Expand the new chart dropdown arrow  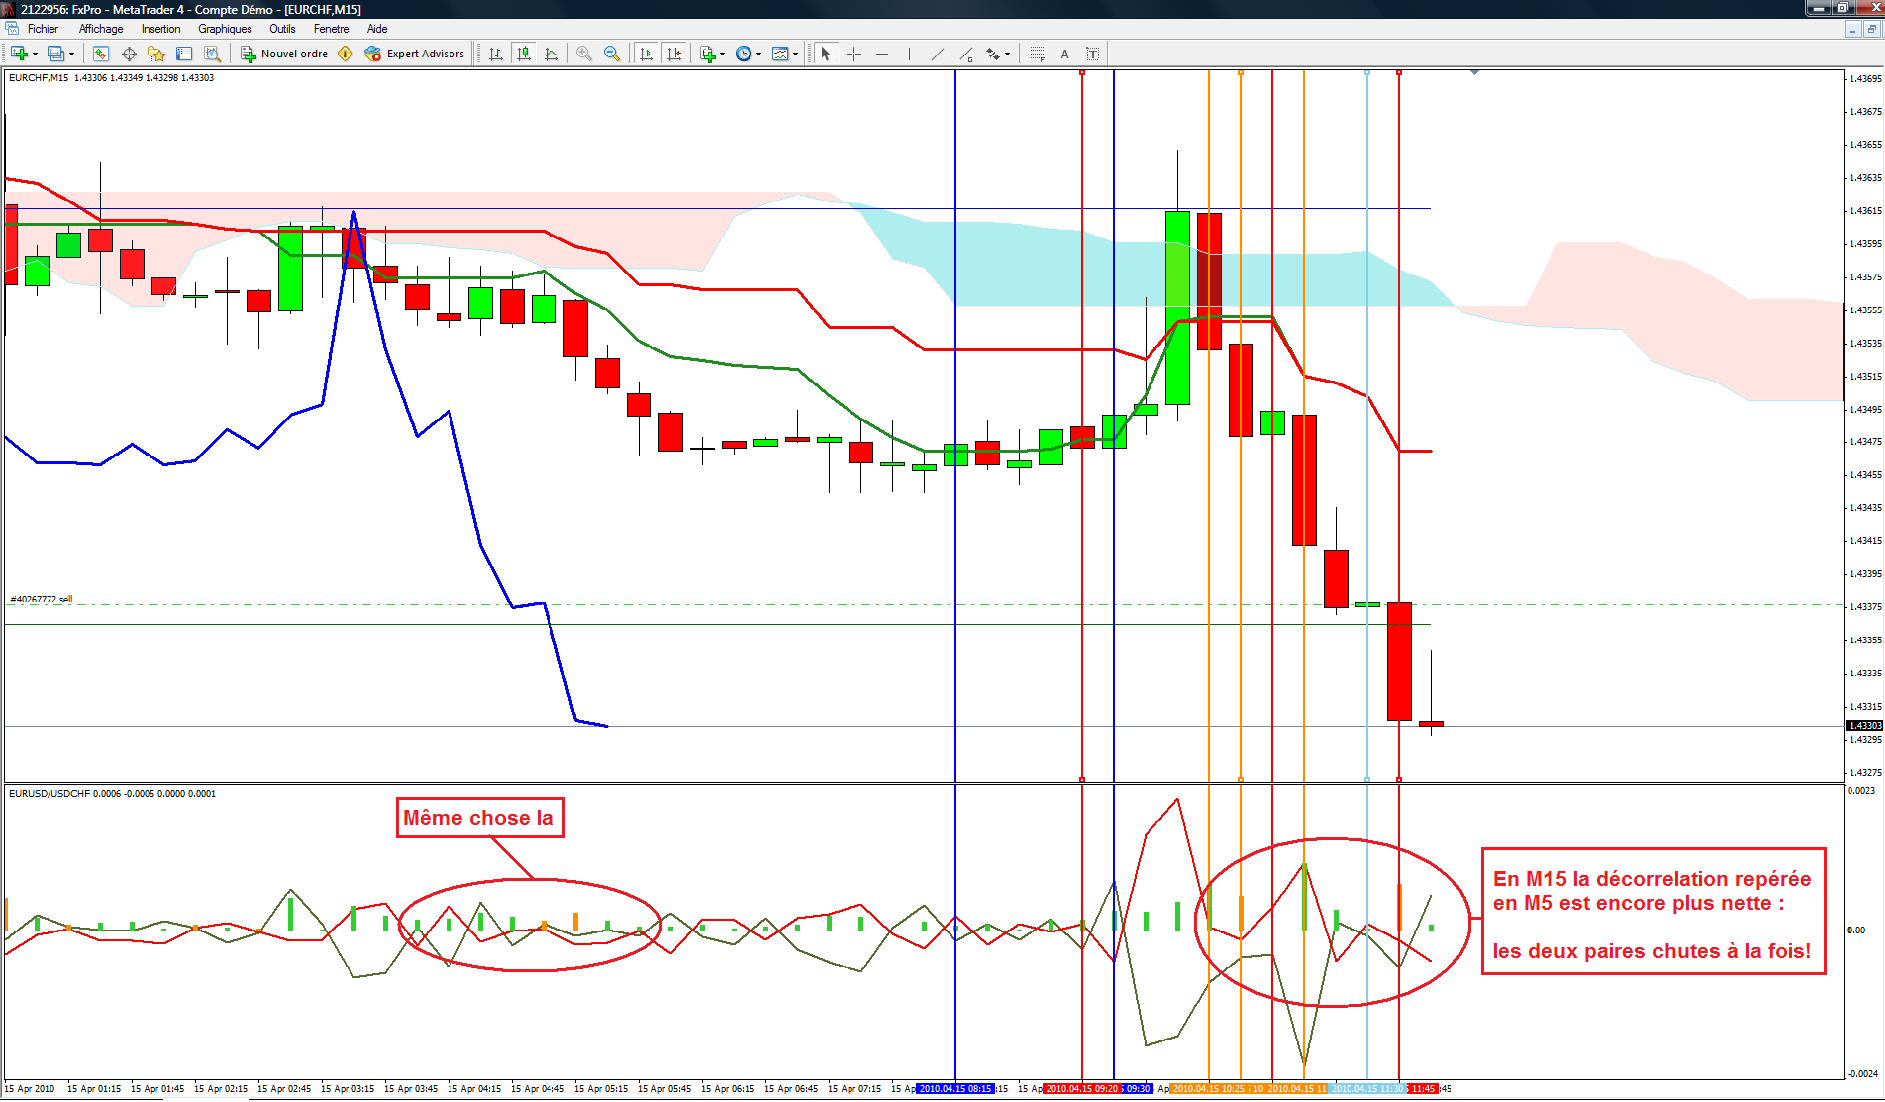coord(36,54)
